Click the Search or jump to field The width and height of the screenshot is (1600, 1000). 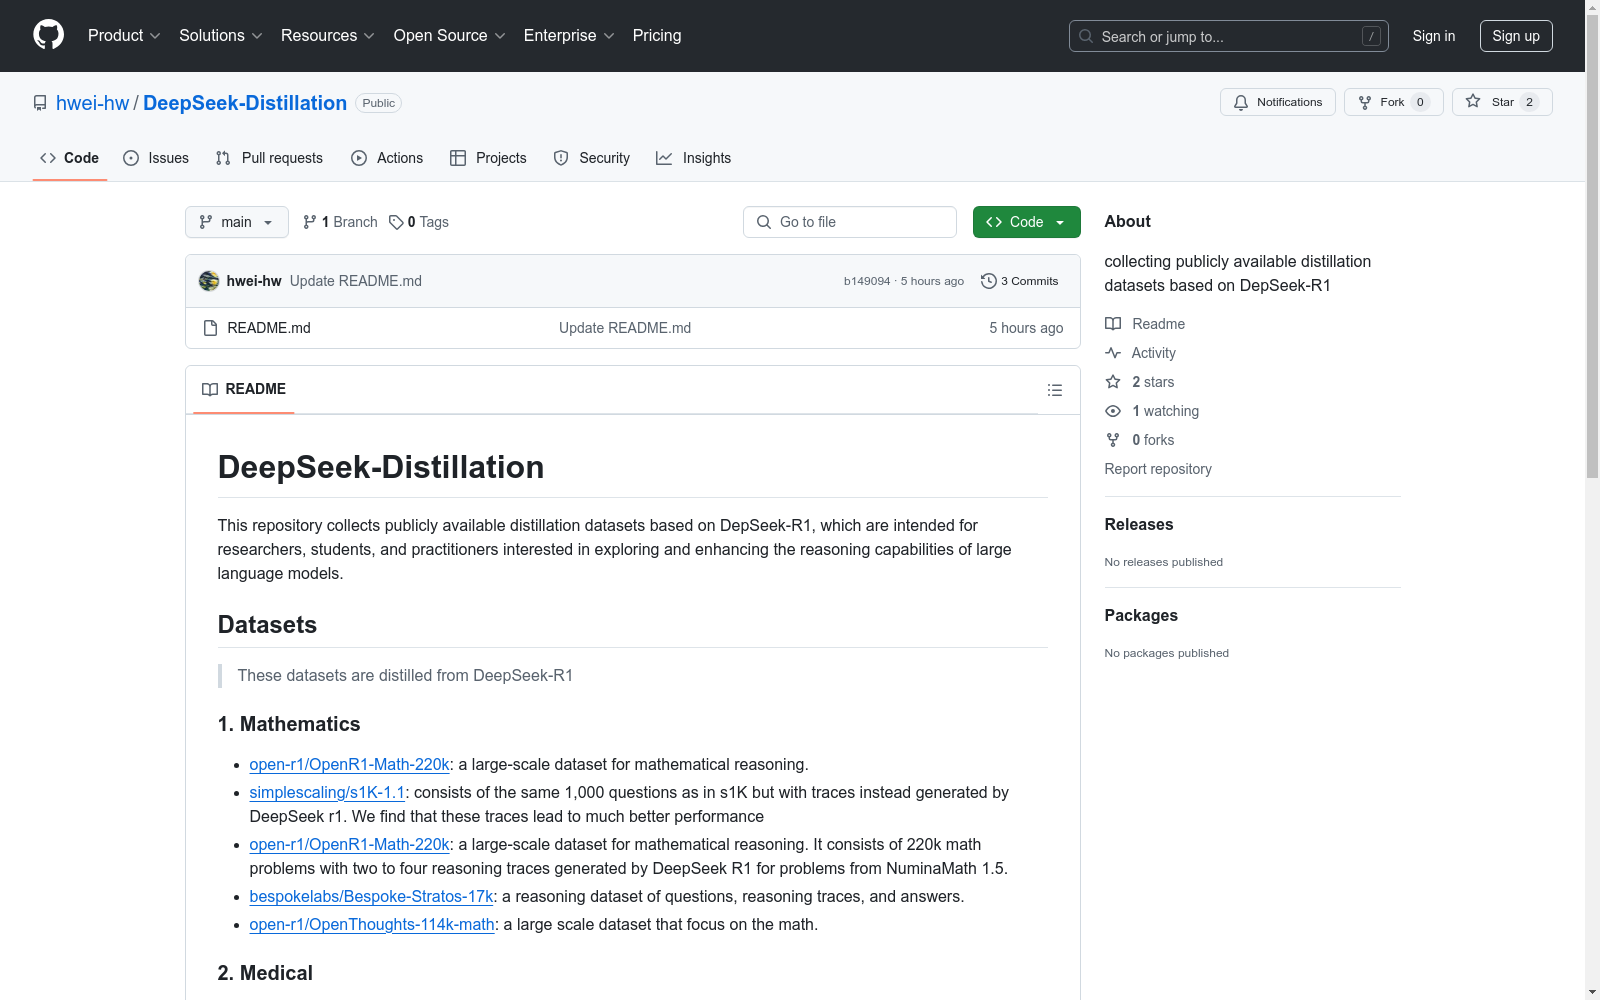(x=1229, y=36)
